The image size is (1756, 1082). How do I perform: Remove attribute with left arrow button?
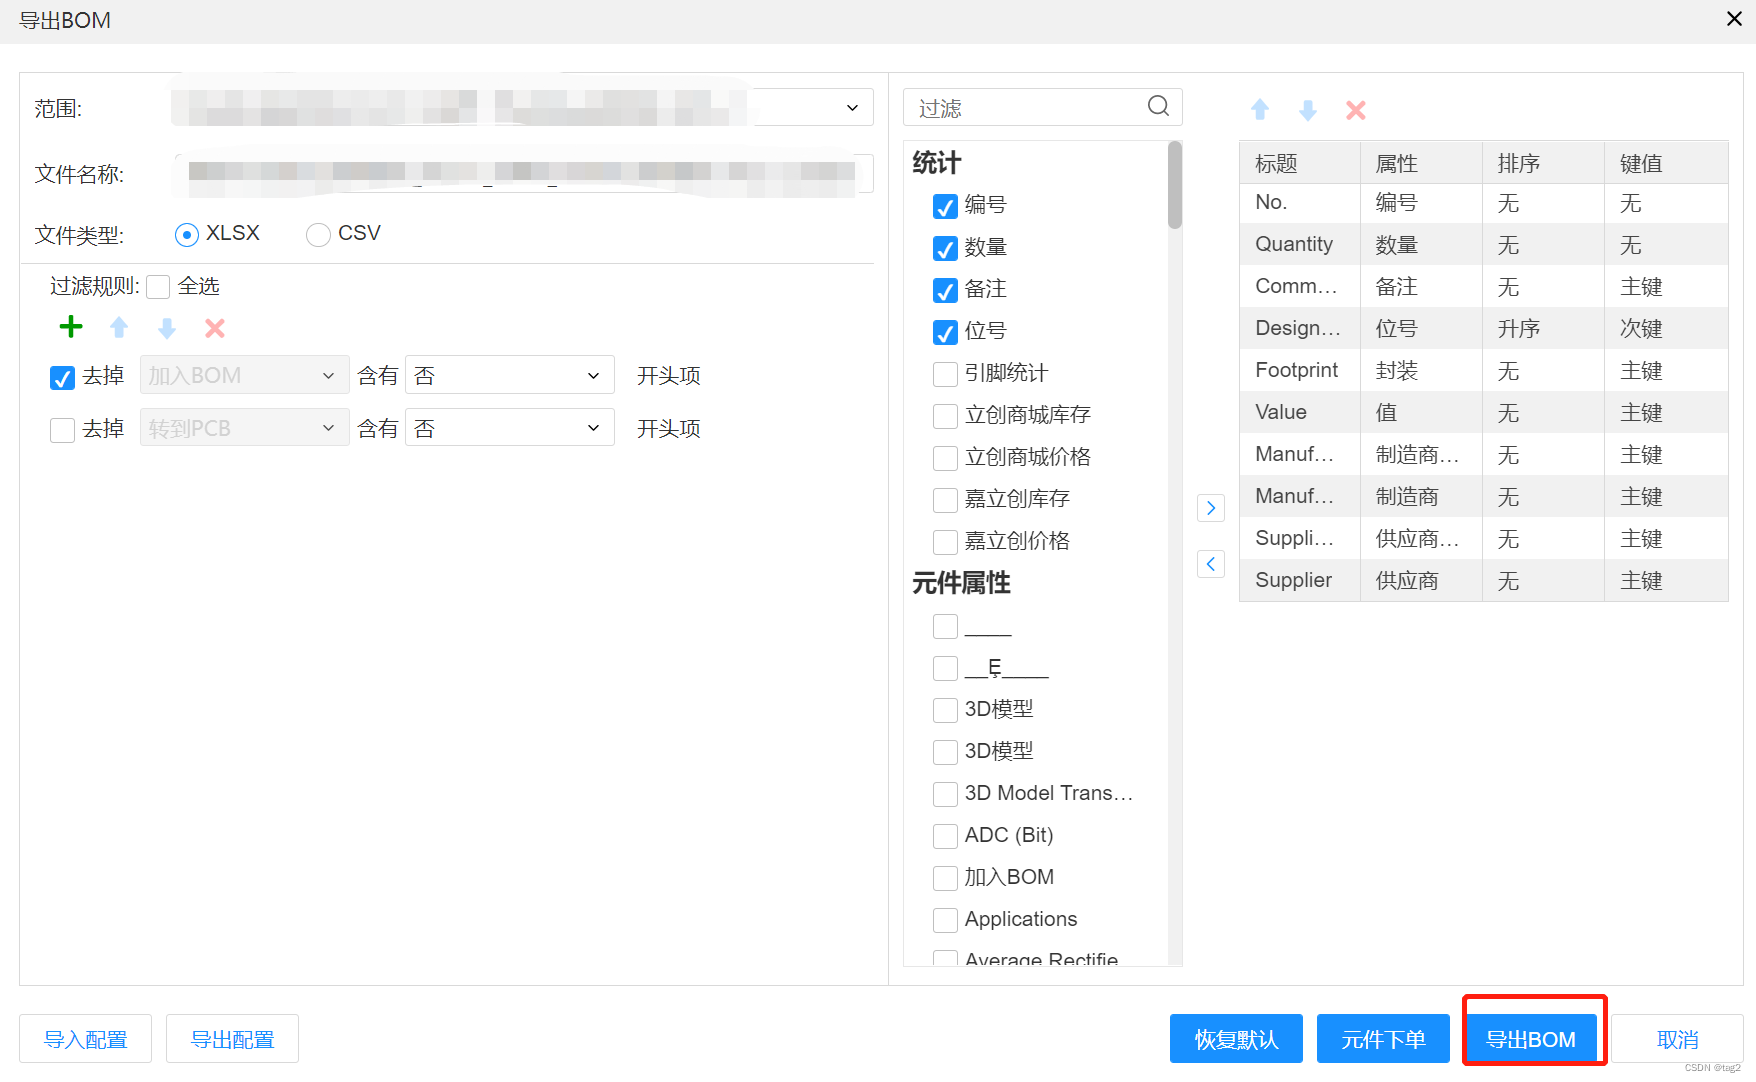(x=1211, y=564)
